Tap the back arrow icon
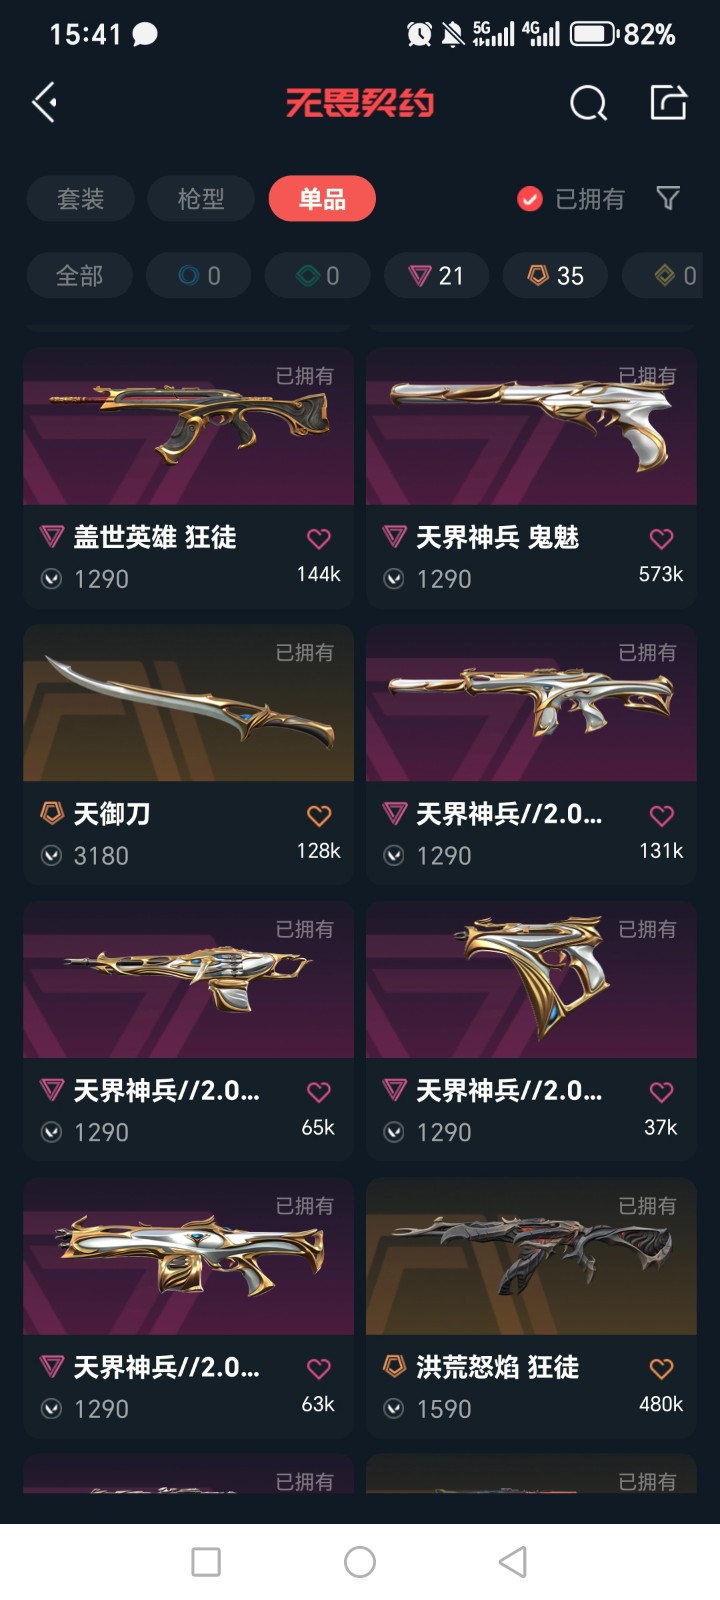 (x=44, y=102)
